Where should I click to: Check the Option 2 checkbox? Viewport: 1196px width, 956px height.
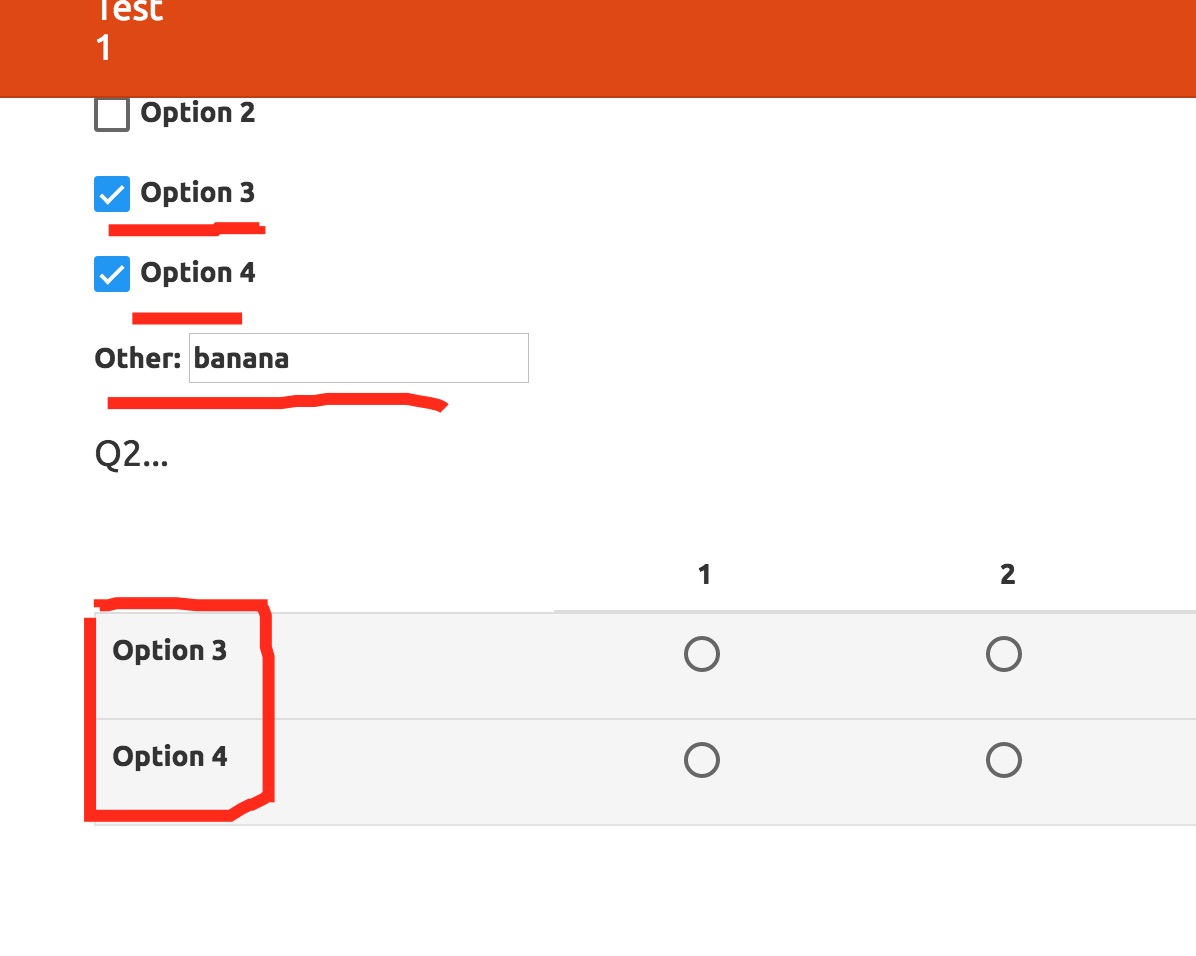click(x=112, y=114)
